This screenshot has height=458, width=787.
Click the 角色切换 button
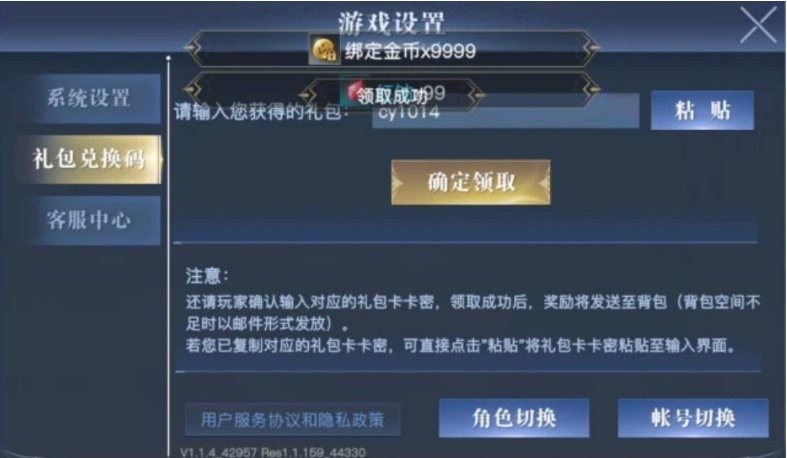(514, 418)
